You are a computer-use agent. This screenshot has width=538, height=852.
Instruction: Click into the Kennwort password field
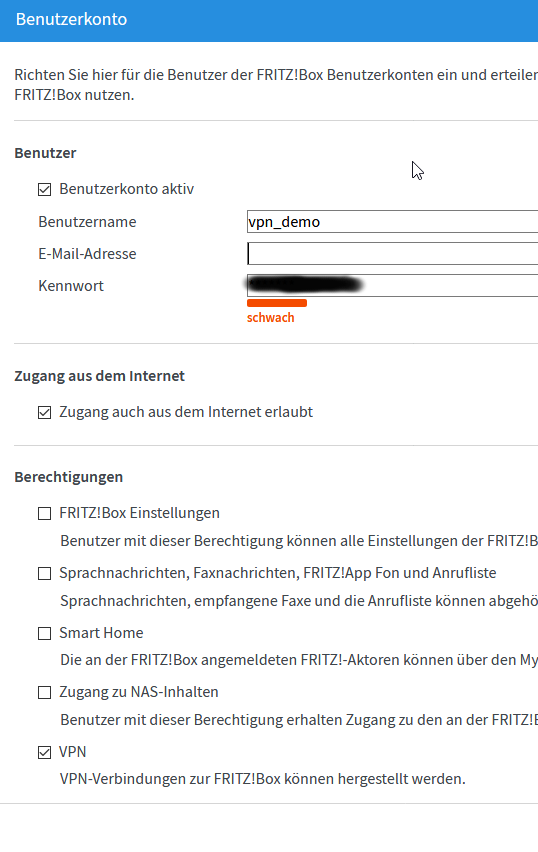click(392, 286)
